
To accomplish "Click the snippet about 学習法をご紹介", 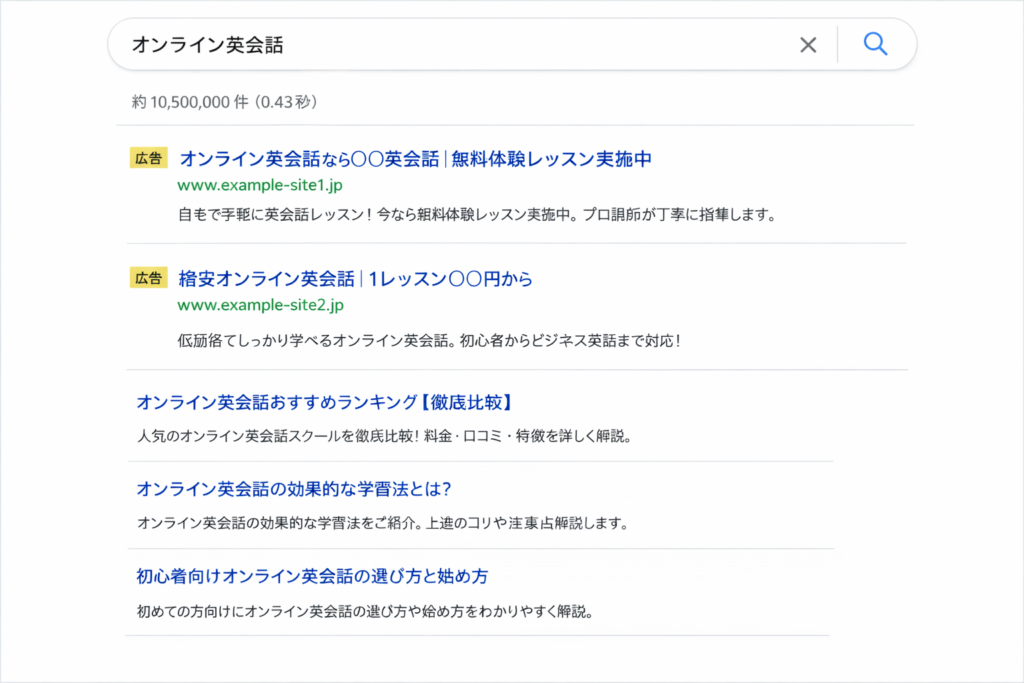I will 381,523.
